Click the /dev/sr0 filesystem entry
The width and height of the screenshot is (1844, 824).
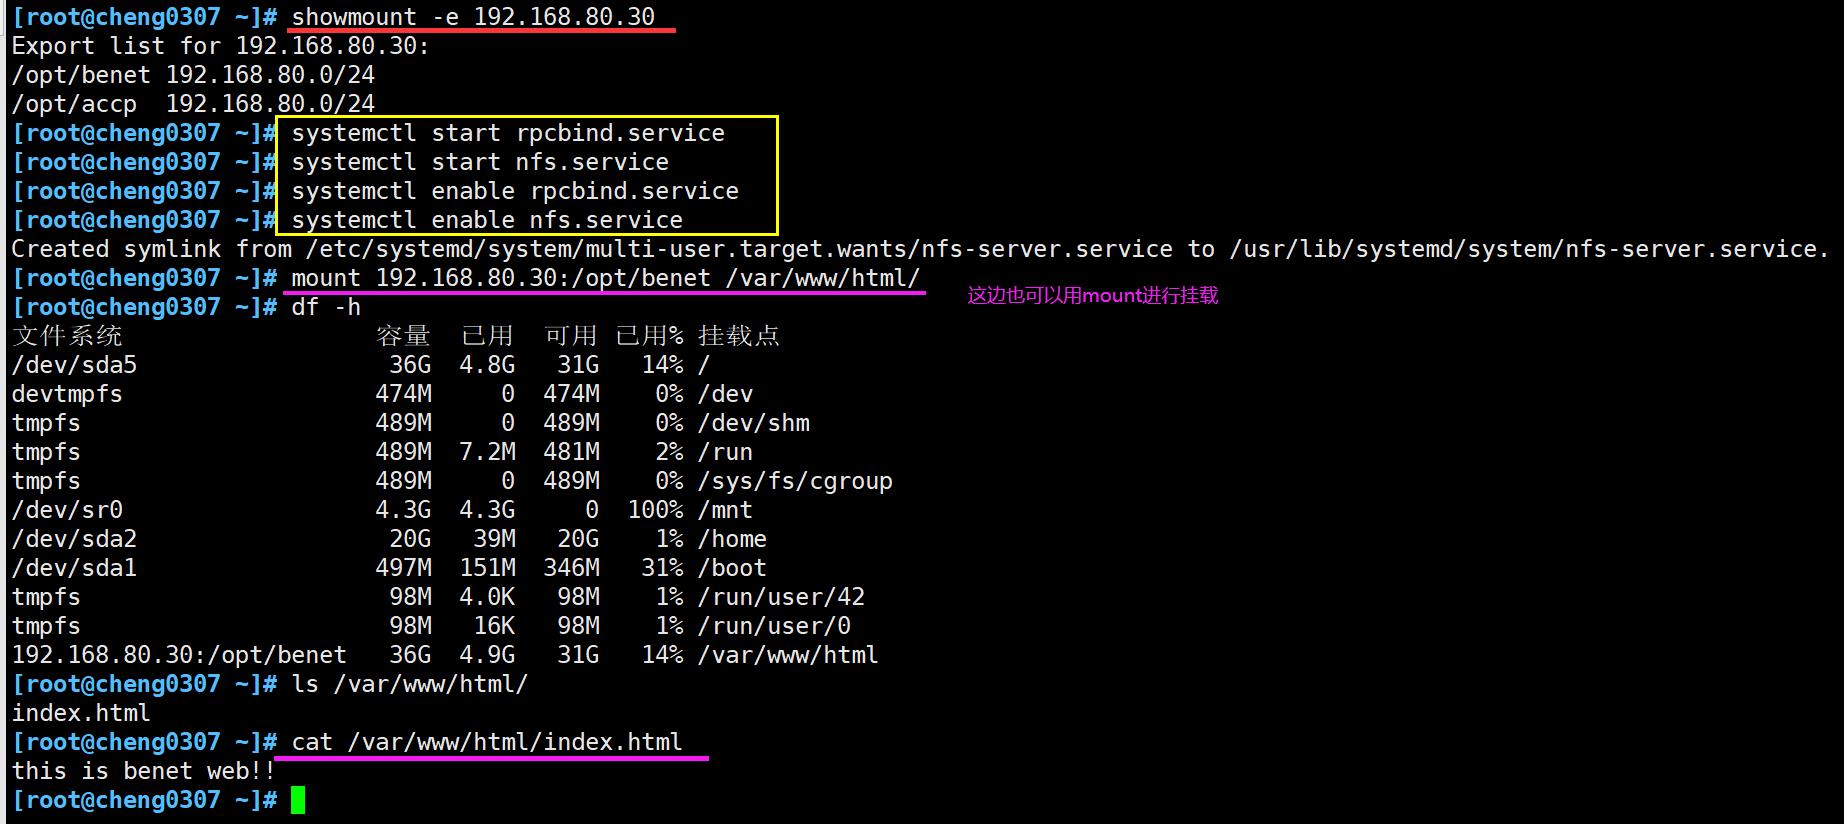tap(67, 510)
